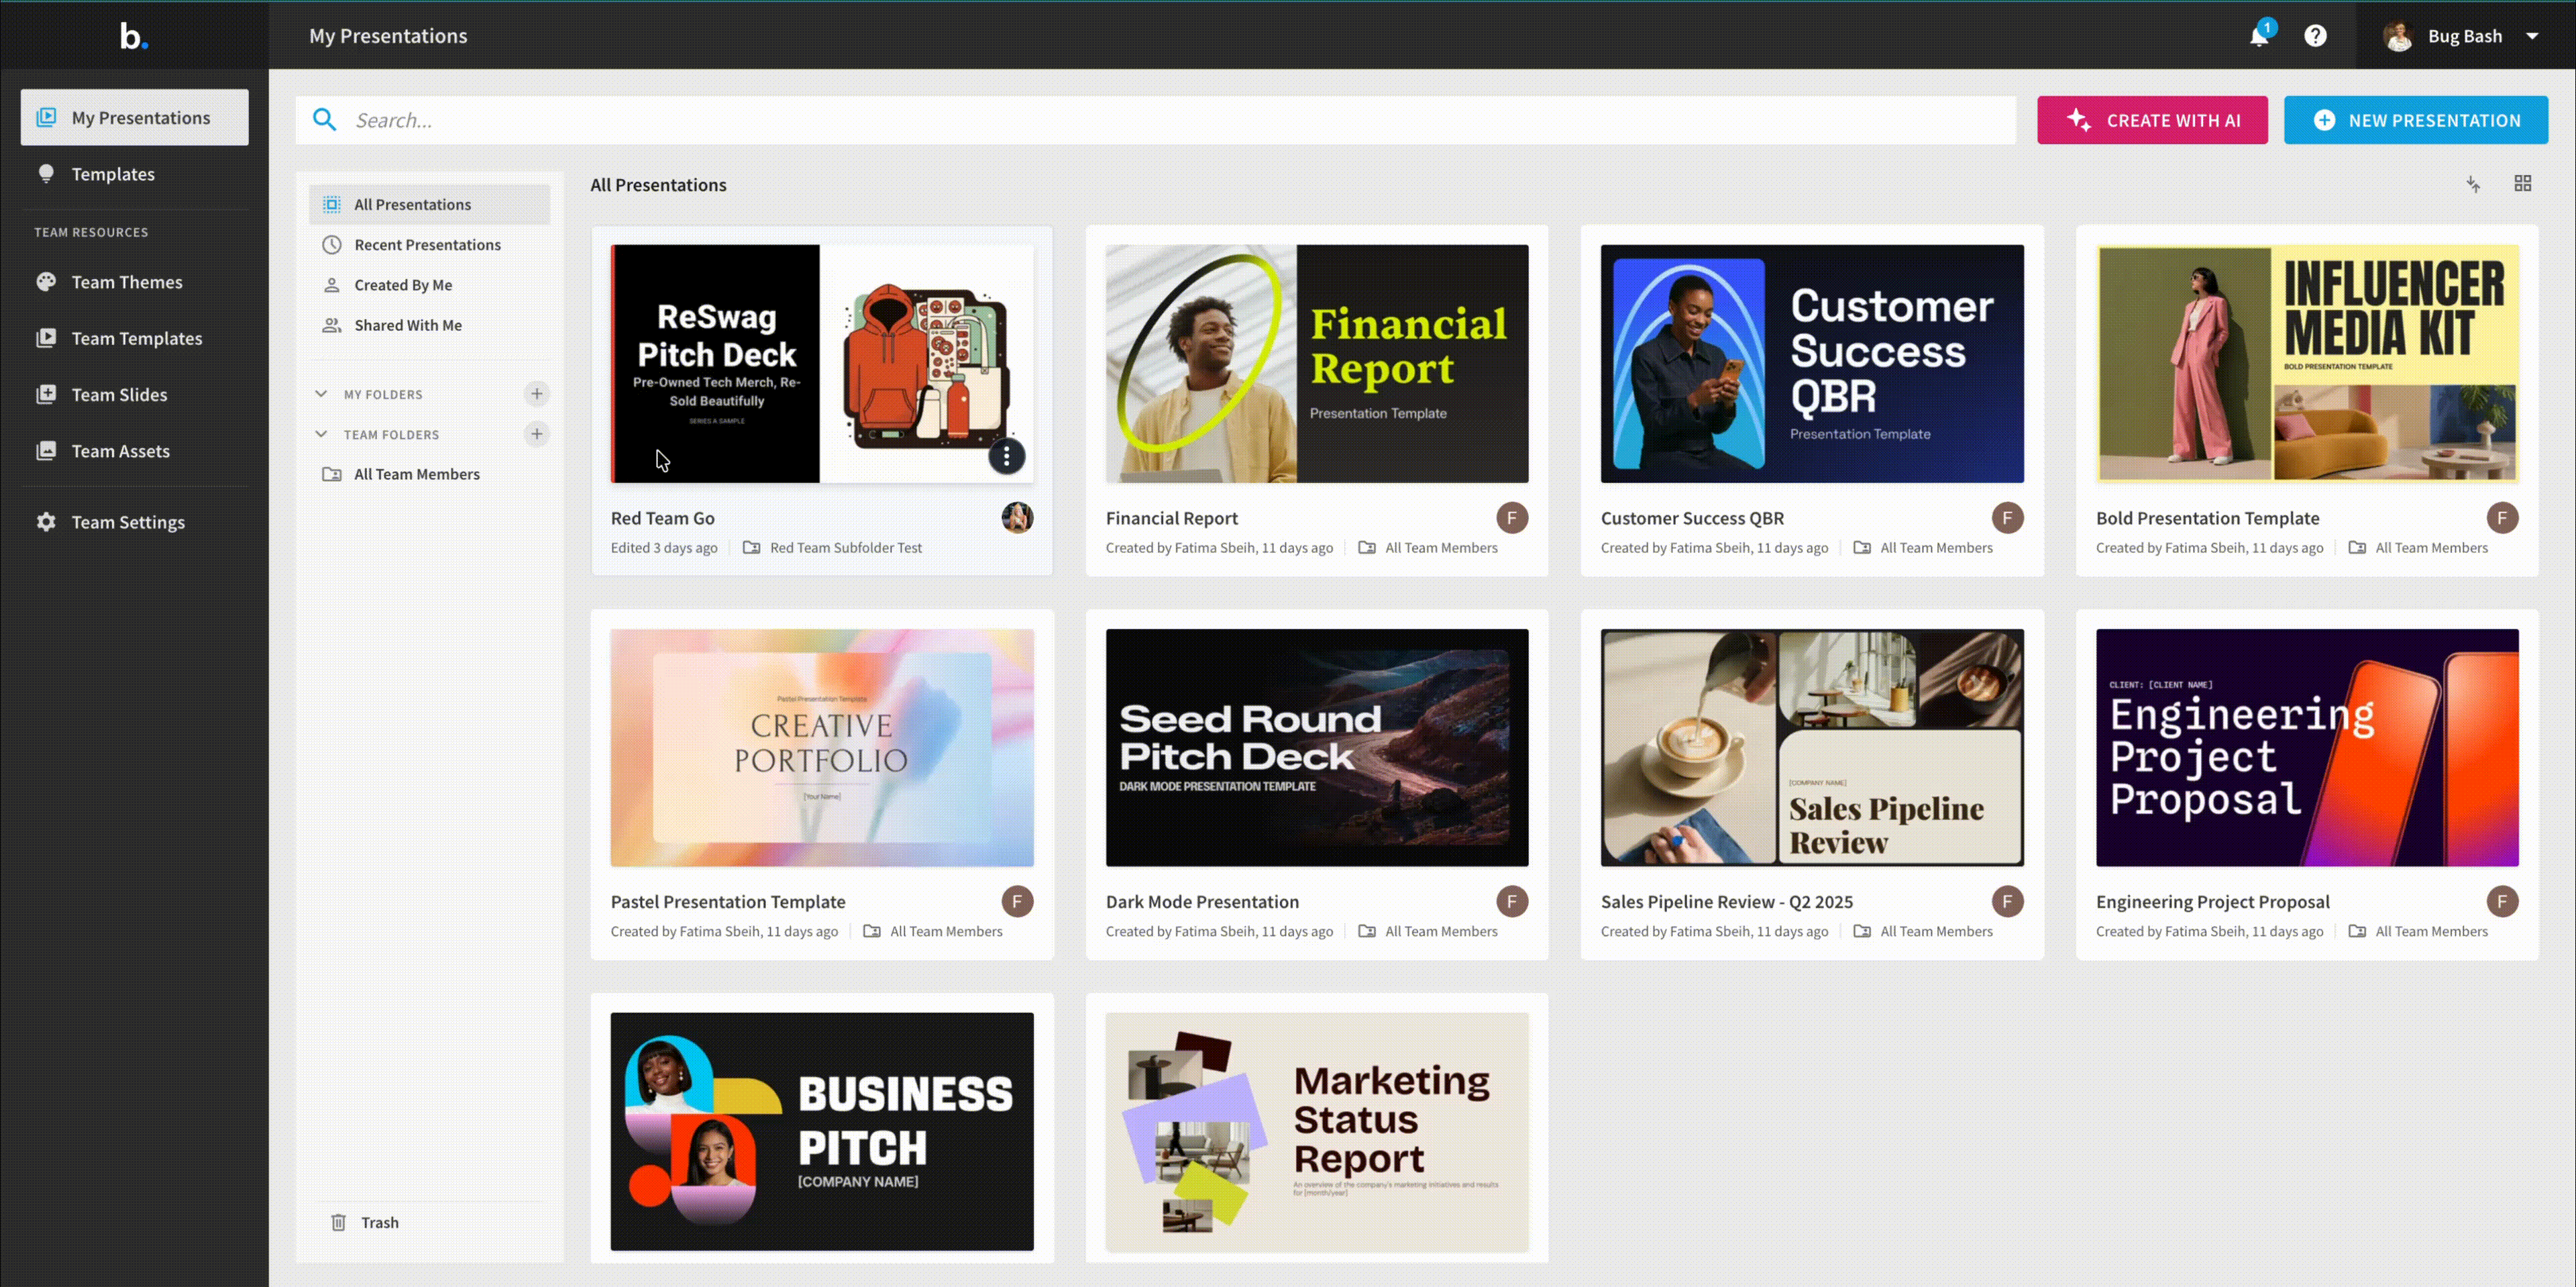Viewport: 2576px width, 1287px height.
Task: Open the Creative Portfolio thumbnail
Action: tap(822, 748)
